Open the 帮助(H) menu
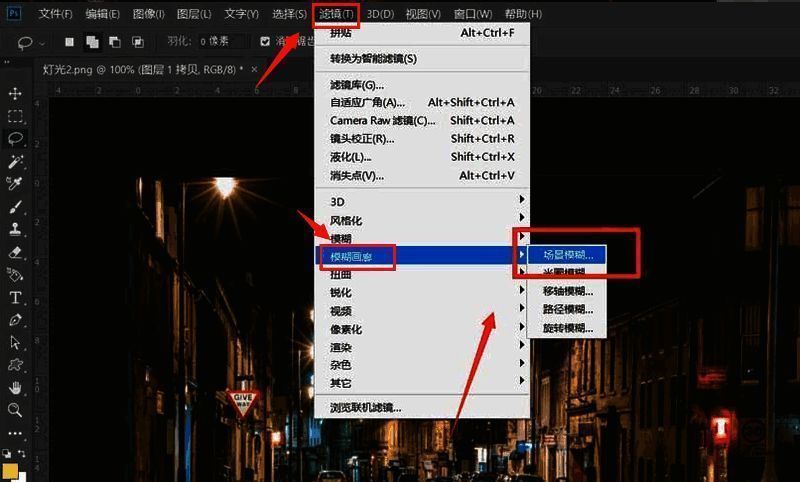The image size is (800, 482). (x=523, y=14)
